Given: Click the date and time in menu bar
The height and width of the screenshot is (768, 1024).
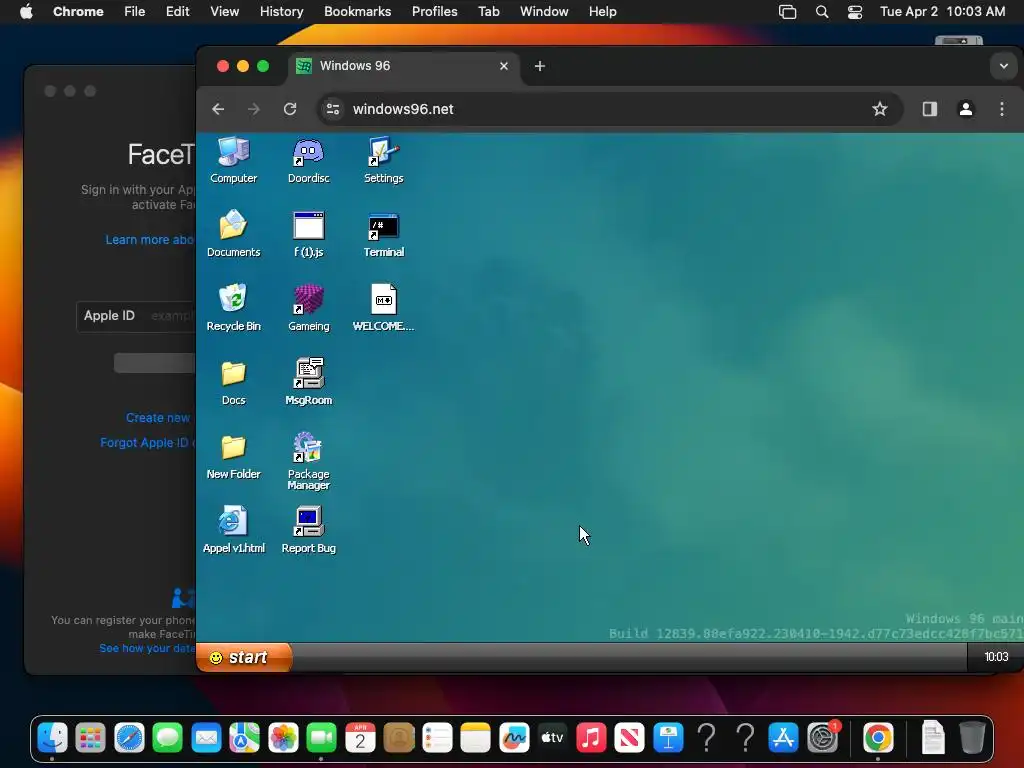Looking at the screenshot, I should [942, 12].
